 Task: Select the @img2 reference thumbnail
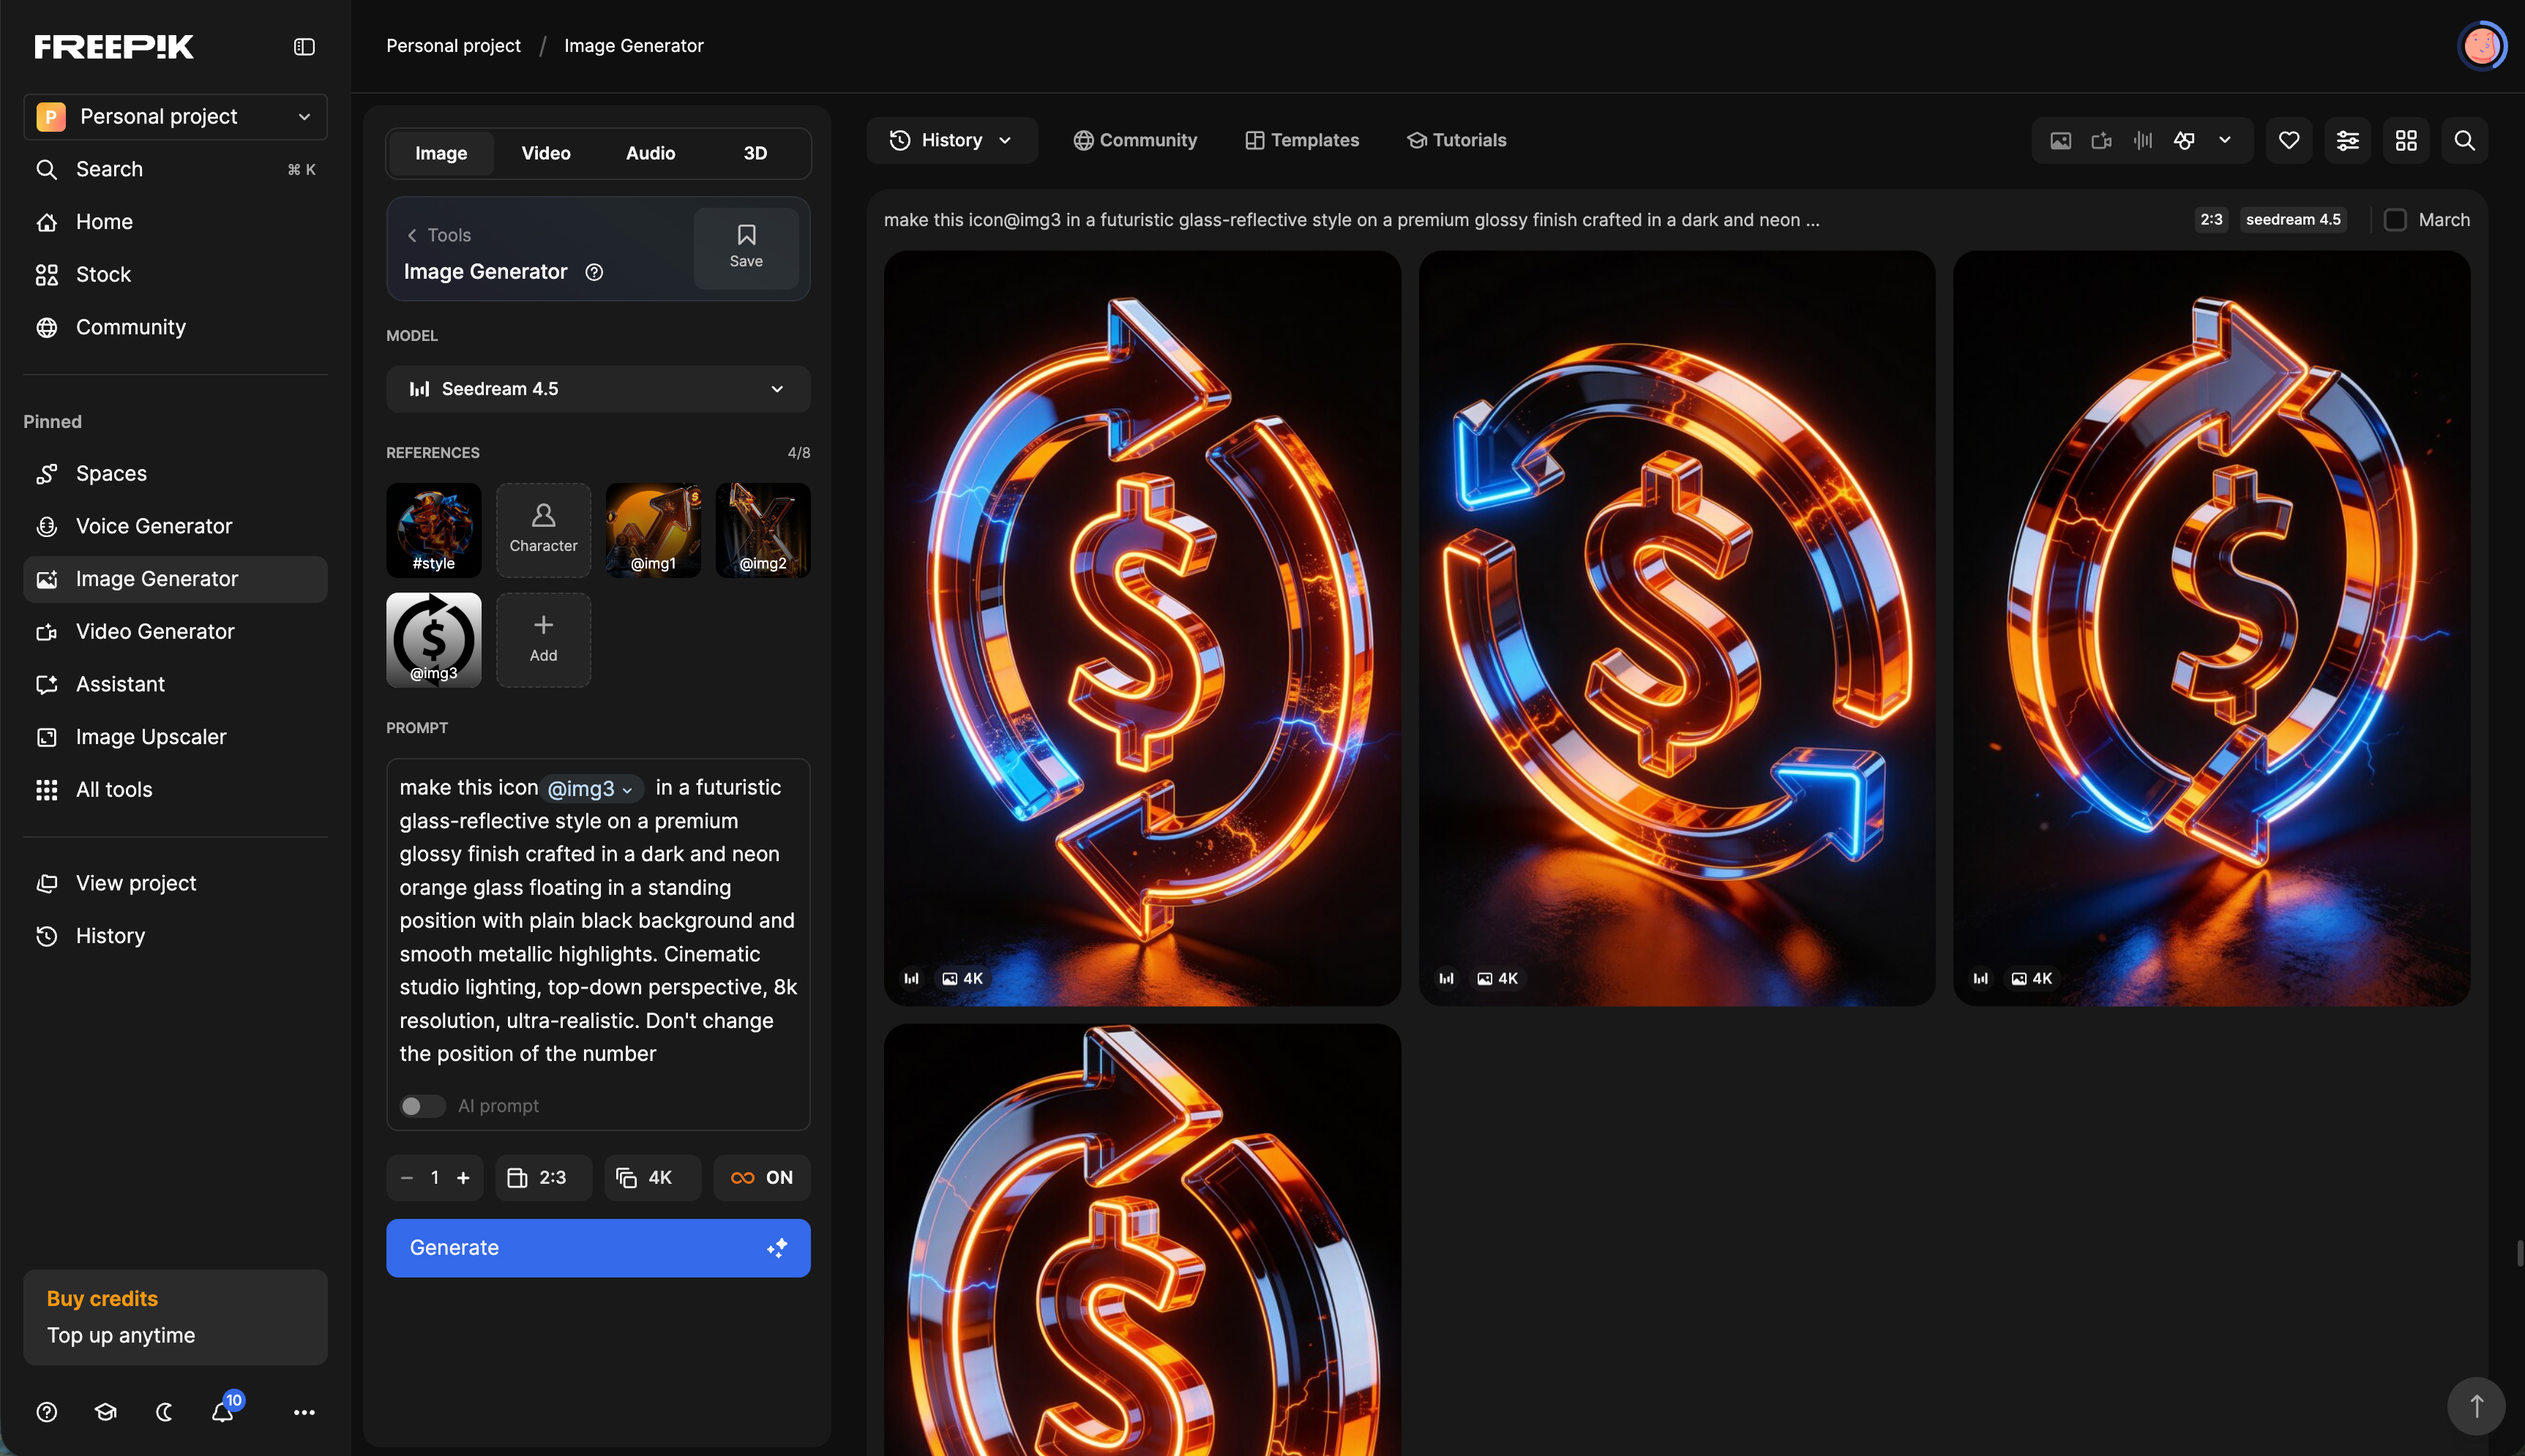(763, 530)
